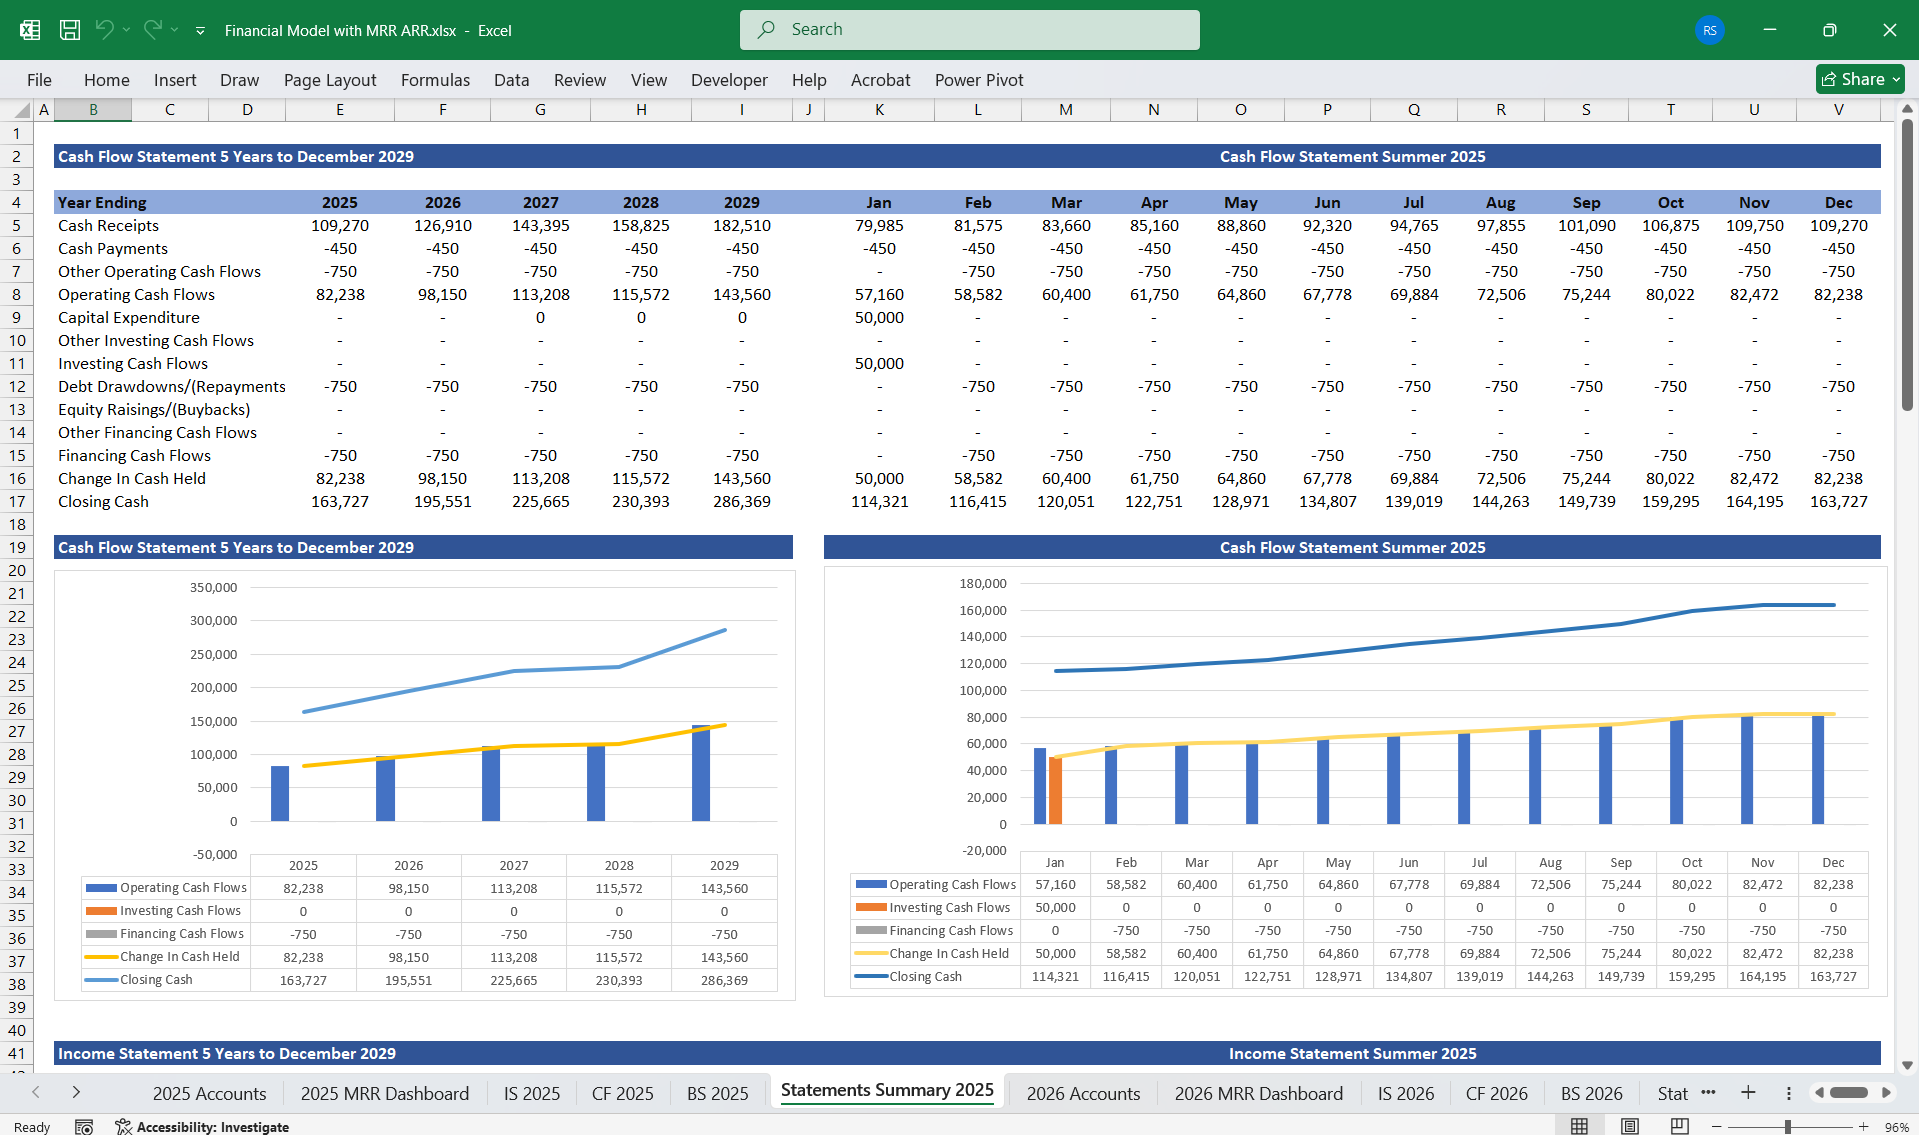The image size is (1919, 1135).
Task: Switch to Page Layout view
Action: tap(1629, 1126)
